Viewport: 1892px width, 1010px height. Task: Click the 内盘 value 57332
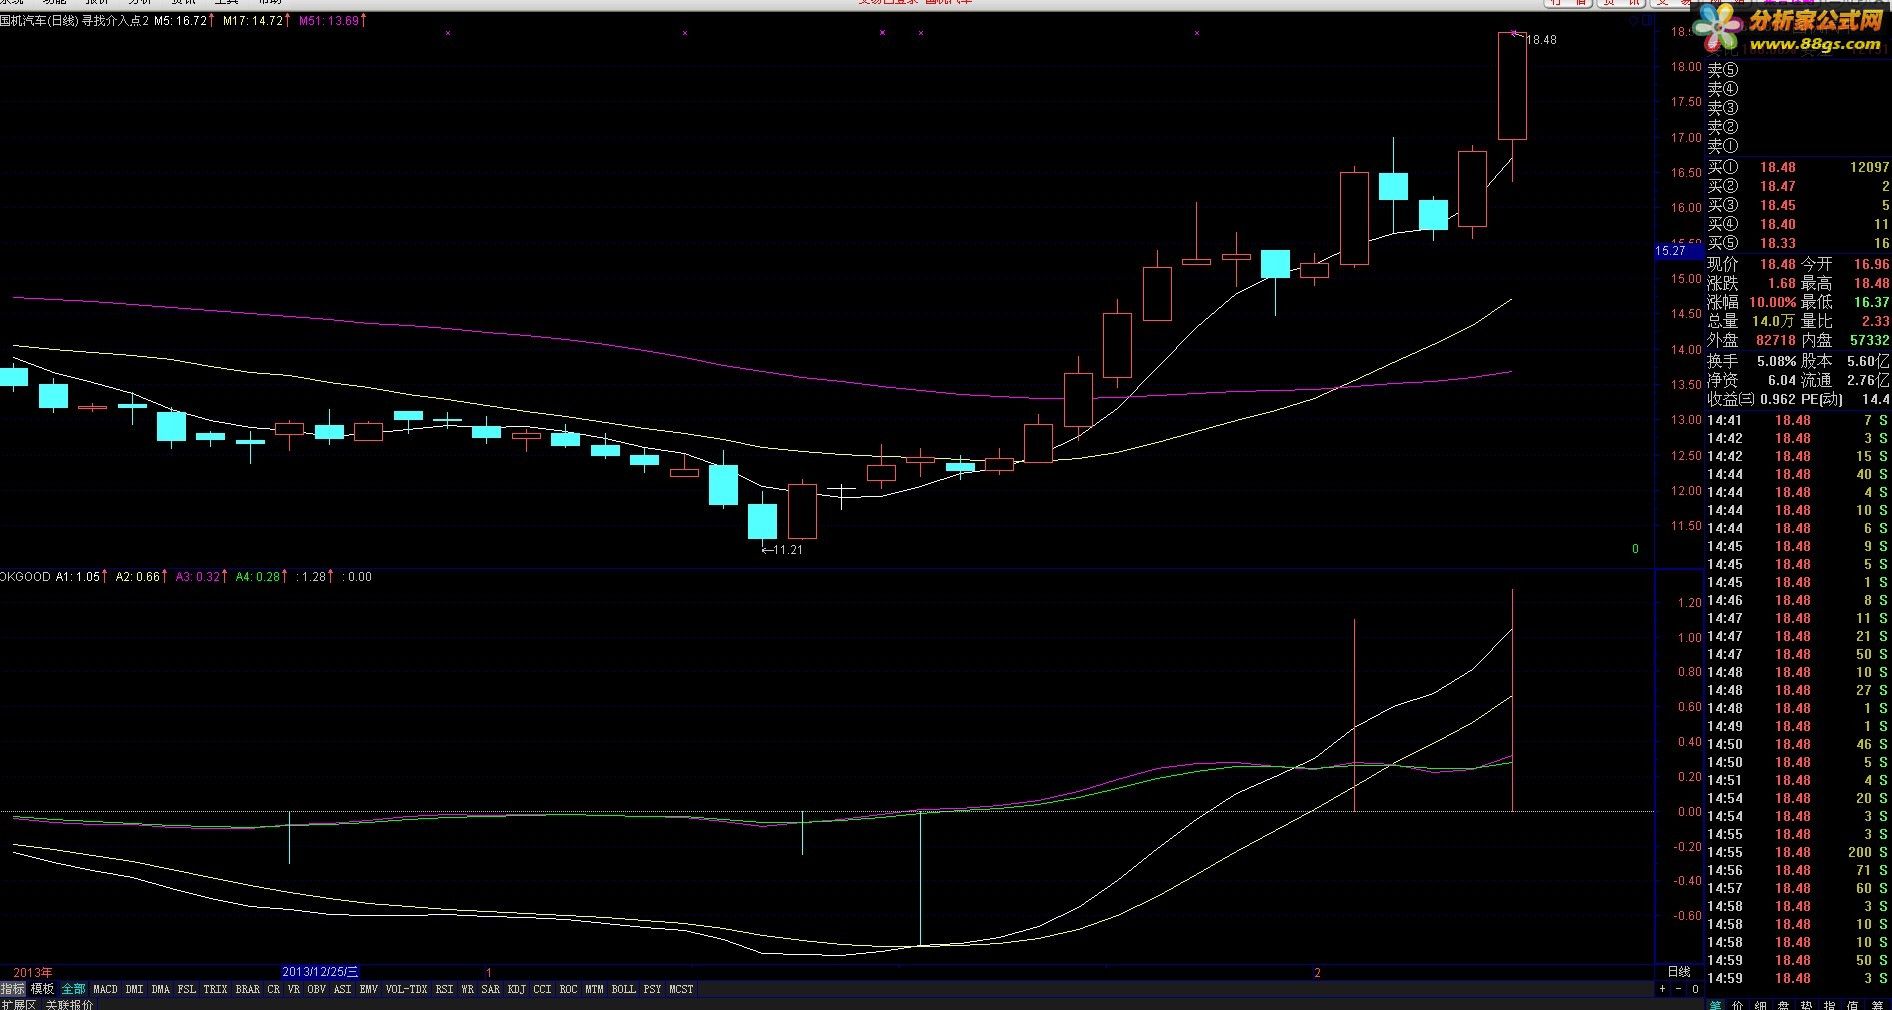coord(1869,341)
